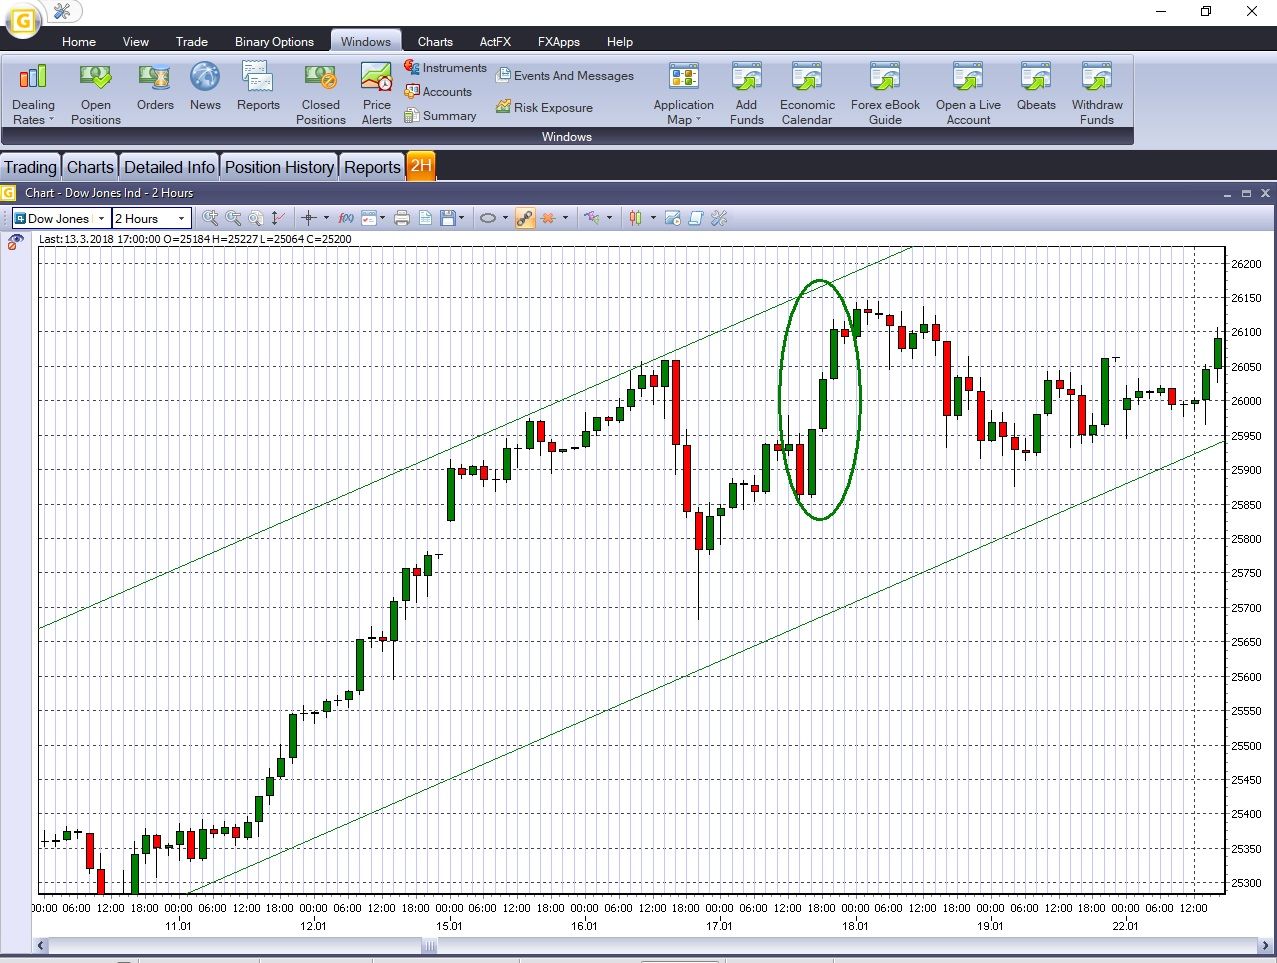The image size is (1277, 963).
Task: Open the Trade ribbon tab
Action: point(192,42)
